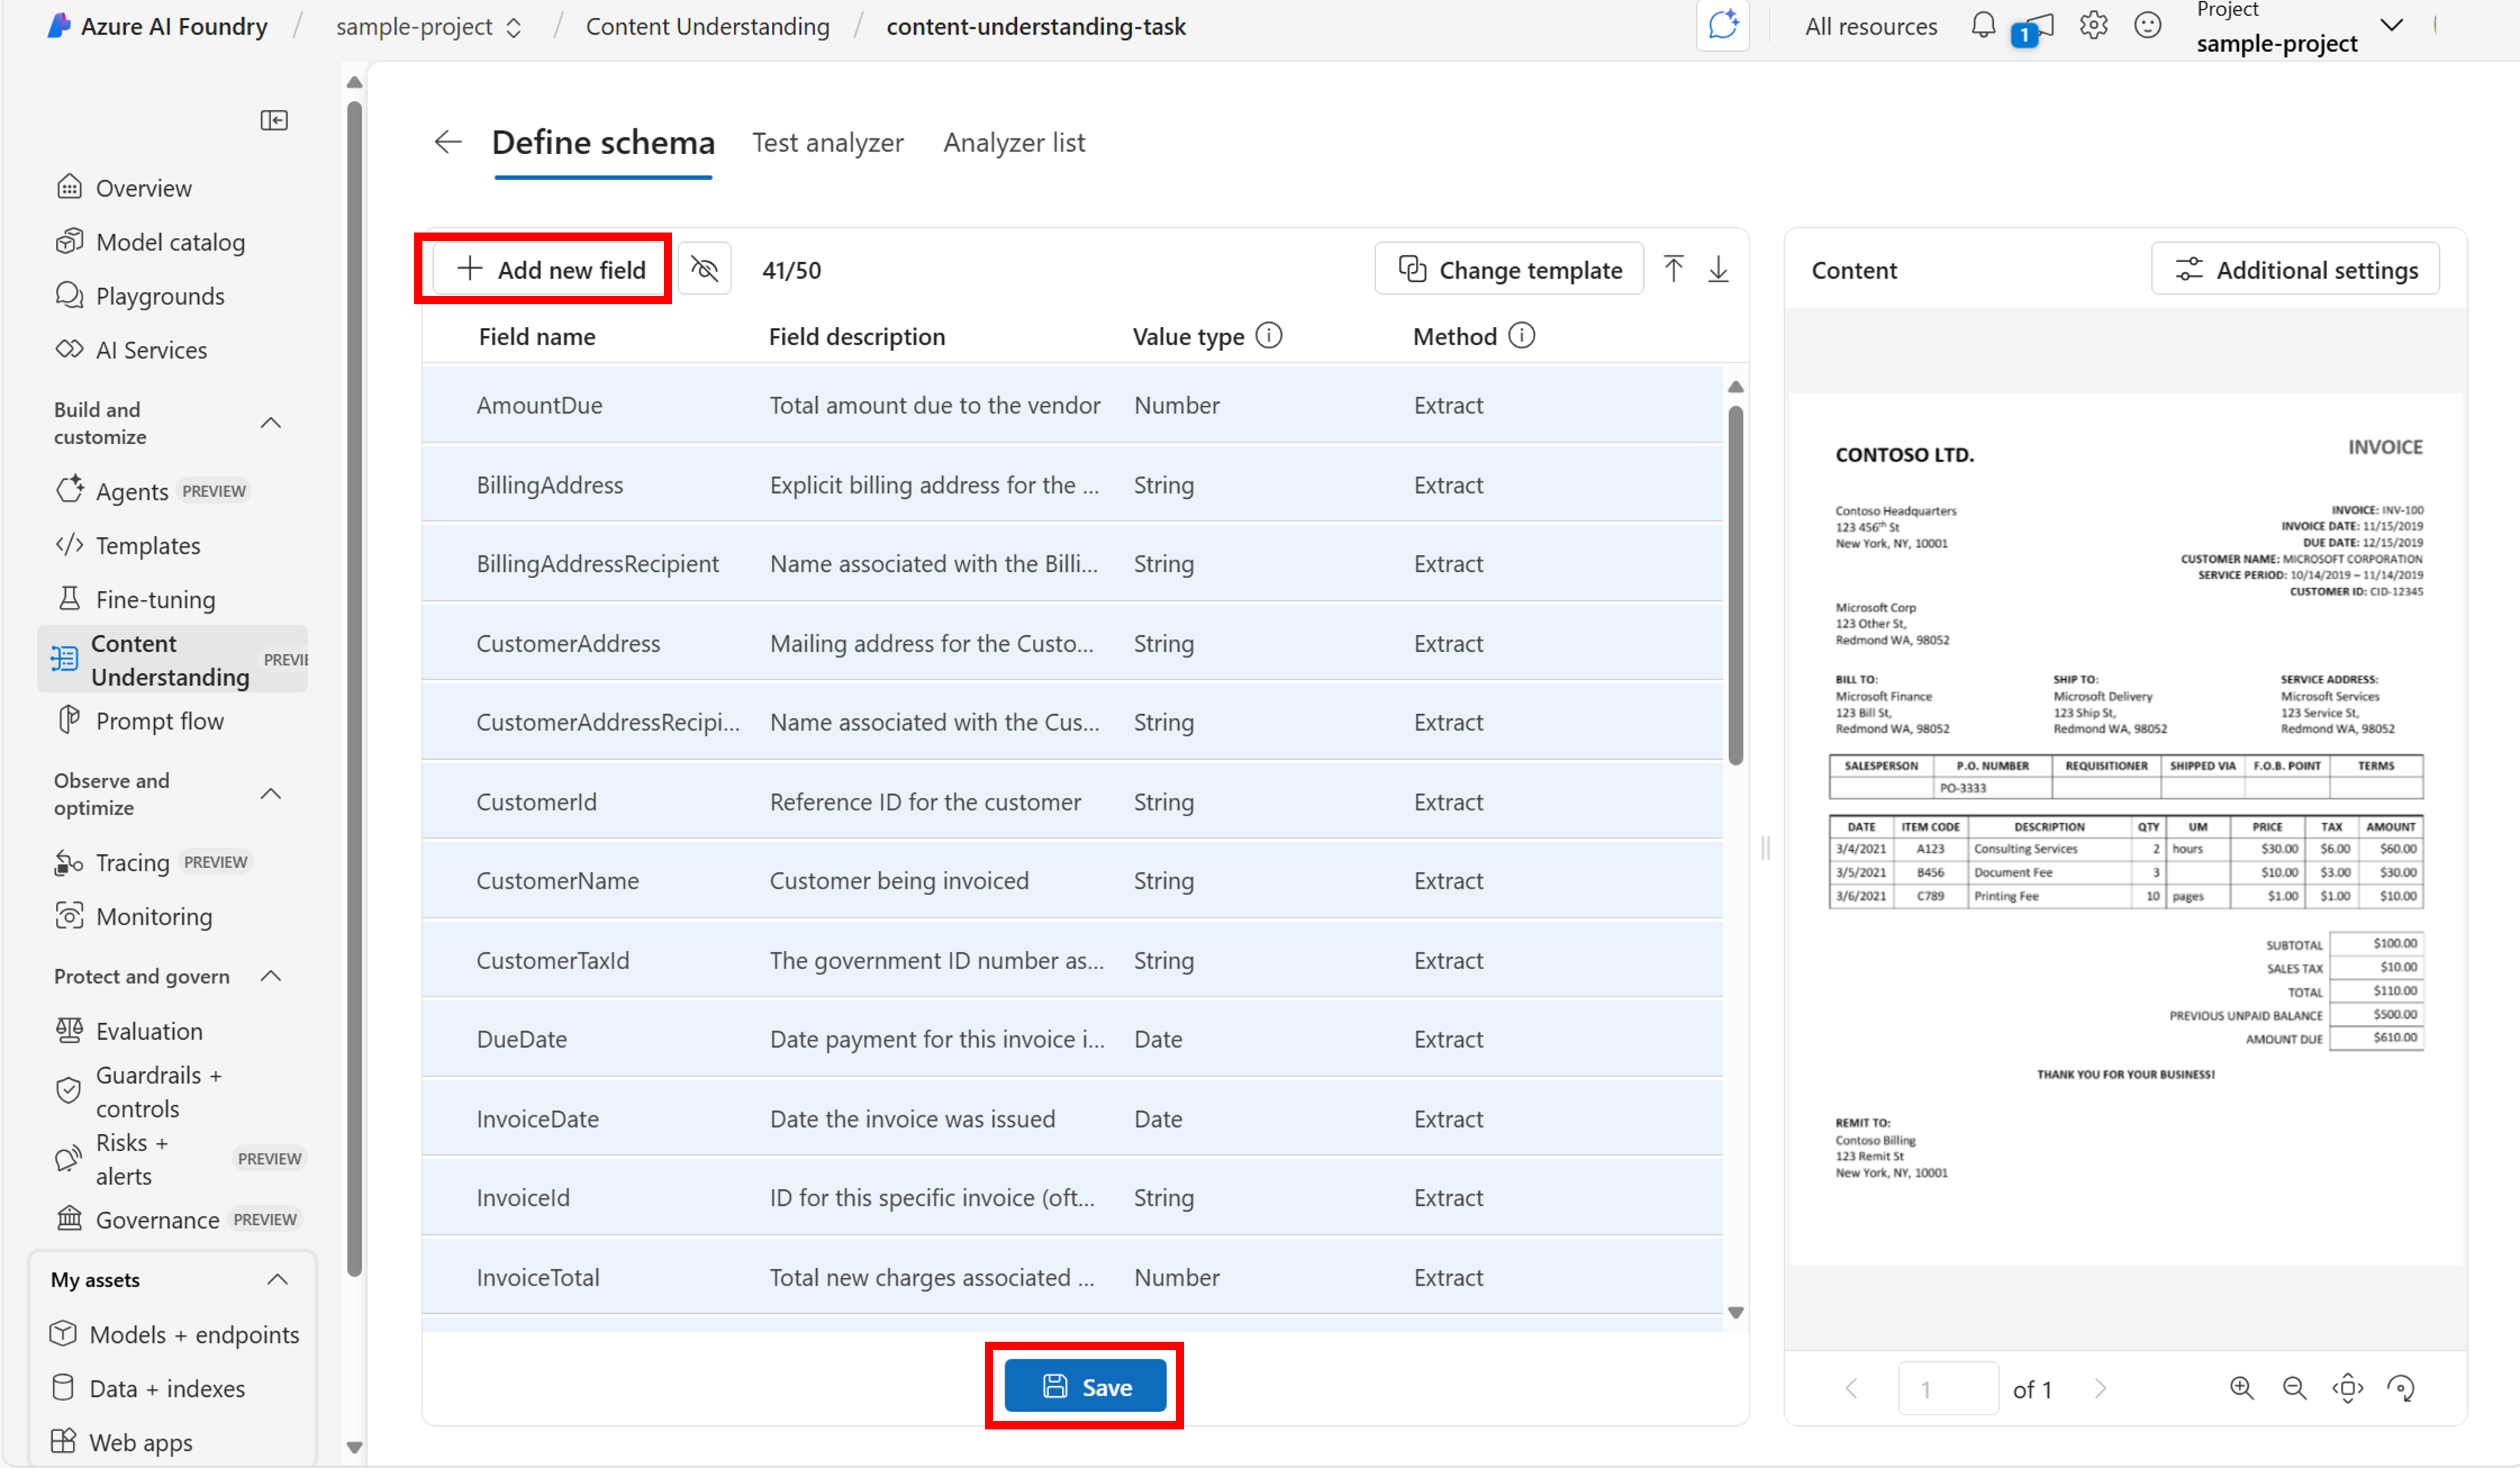This screenshot has height=1468, width=2520.
Task: Select the InvoiceDate field row
Action: (x=1072, y=1119)
